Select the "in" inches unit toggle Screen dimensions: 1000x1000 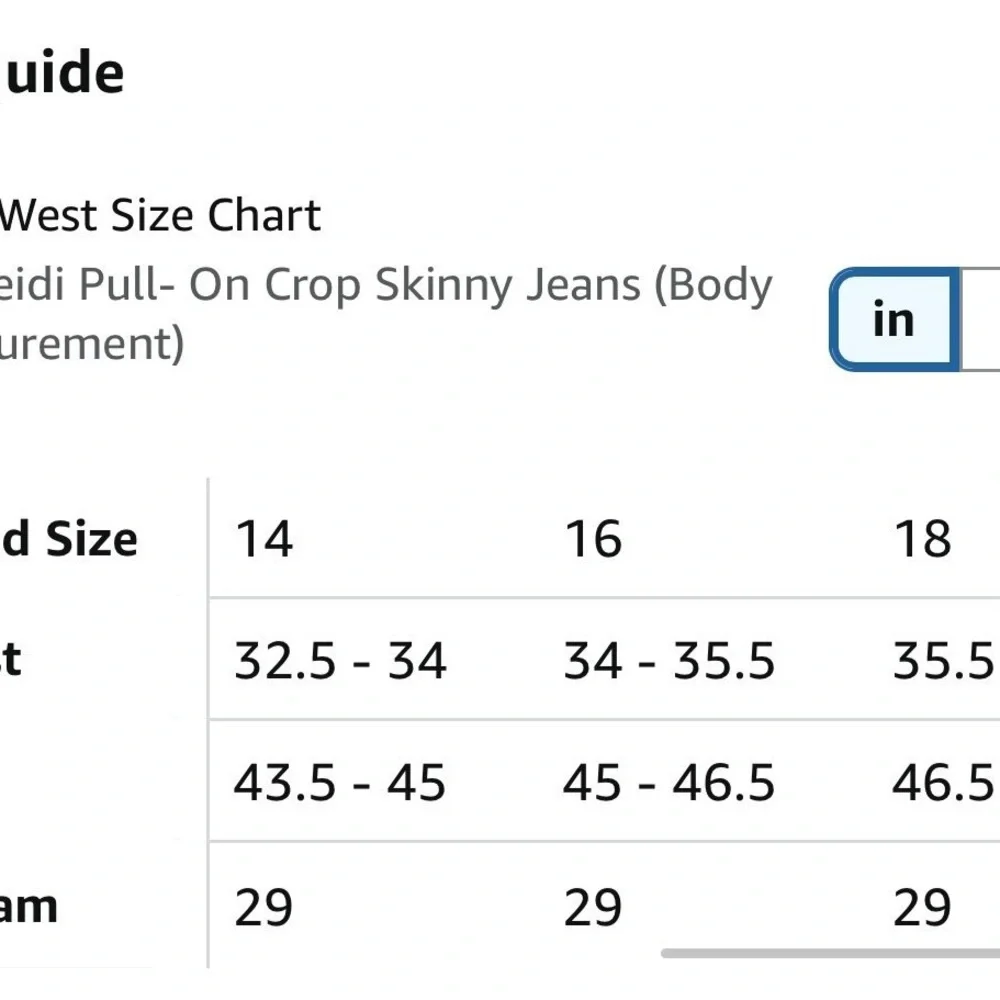[893, 320]
